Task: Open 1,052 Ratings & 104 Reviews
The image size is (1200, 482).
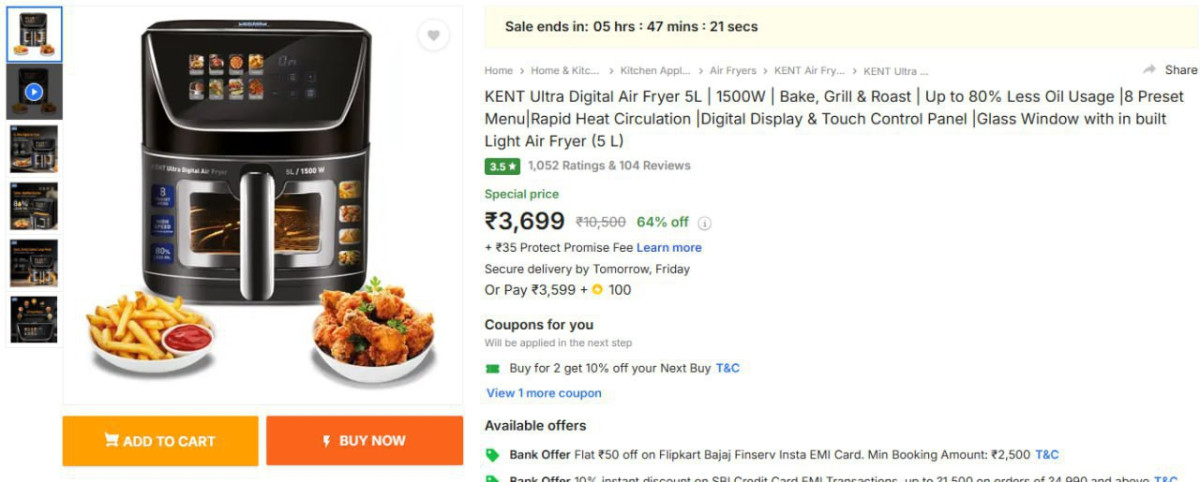Action: (x=609, y=166)
